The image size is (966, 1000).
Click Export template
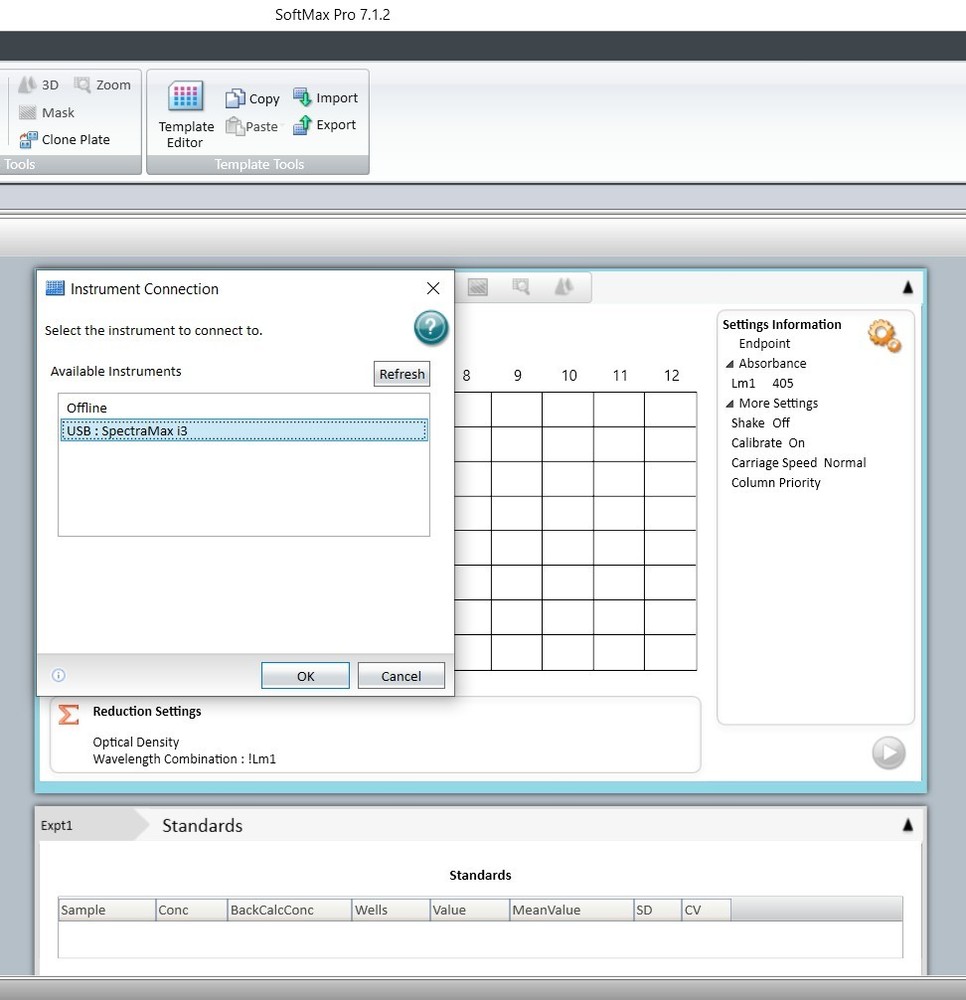coord(325,125)
